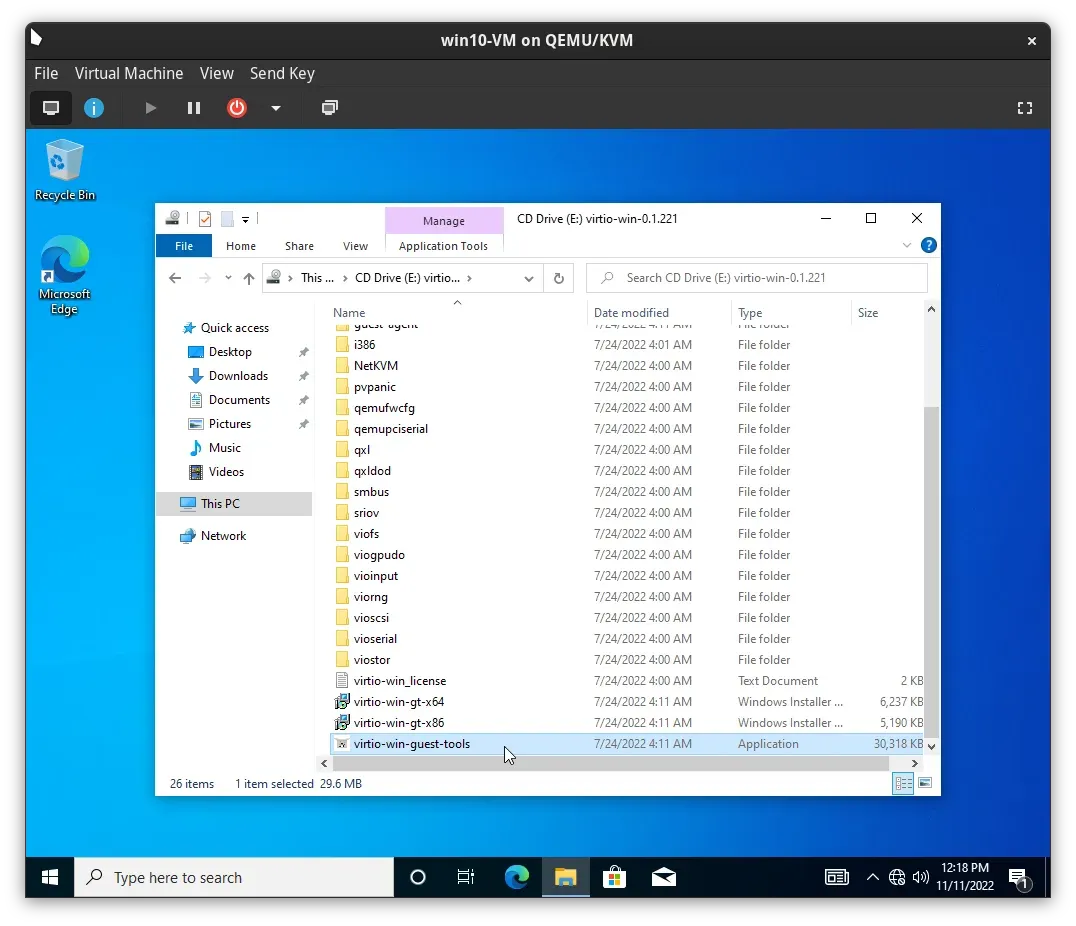Select the viostor folder
Image resolution: width=1076 pixels, height=926 pixels.
pos(627,659)
